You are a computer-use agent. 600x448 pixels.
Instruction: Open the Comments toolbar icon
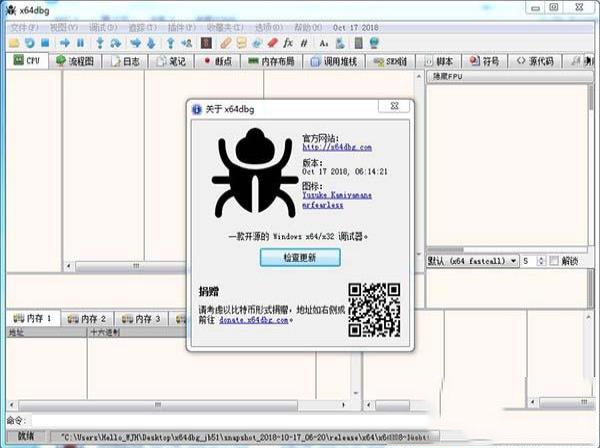(241, 43)
